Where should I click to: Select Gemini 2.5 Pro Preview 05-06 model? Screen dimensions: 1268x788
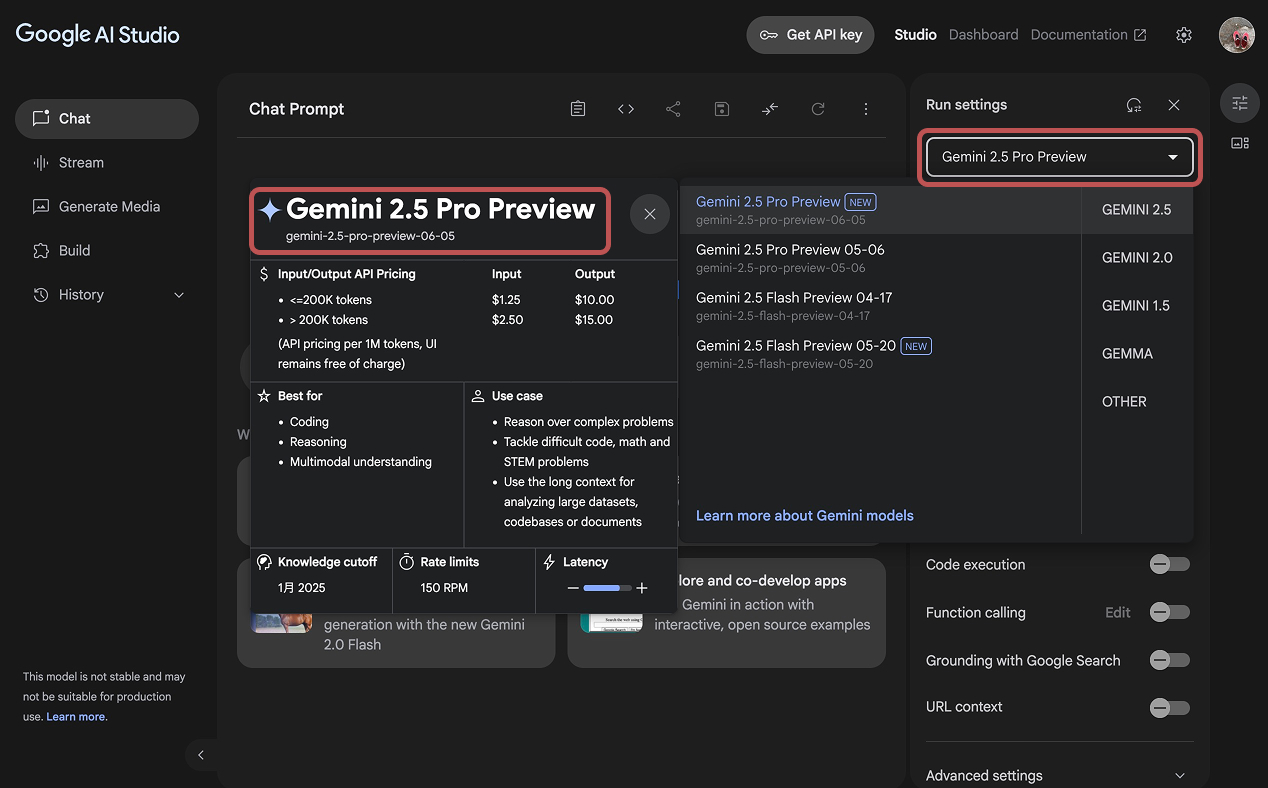pyautogui.click(x=880, y=258)
